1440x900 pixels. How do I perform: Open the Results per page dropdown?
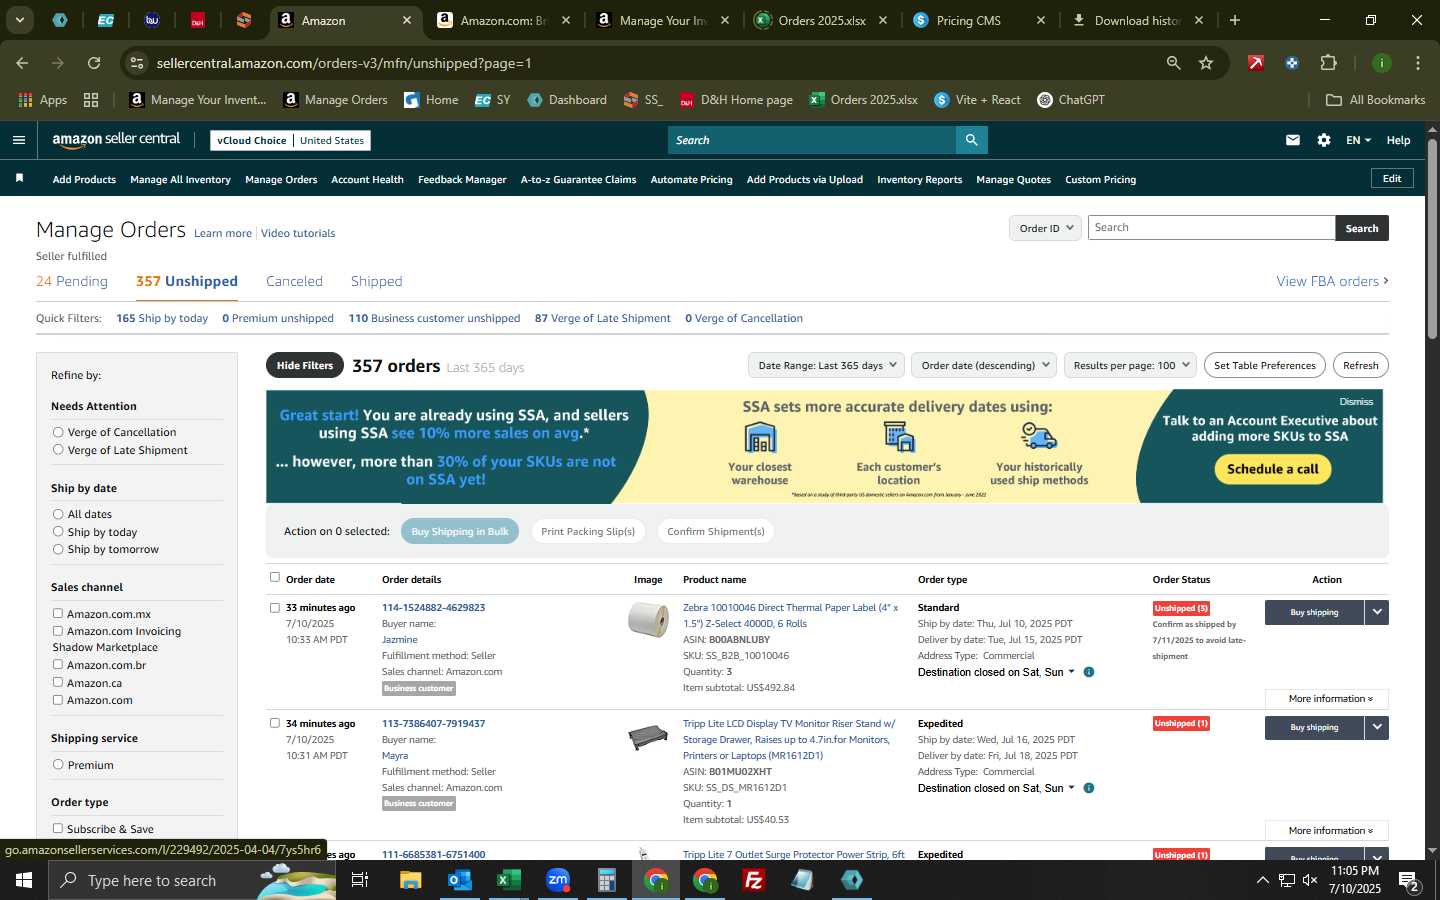(1130, 365)
